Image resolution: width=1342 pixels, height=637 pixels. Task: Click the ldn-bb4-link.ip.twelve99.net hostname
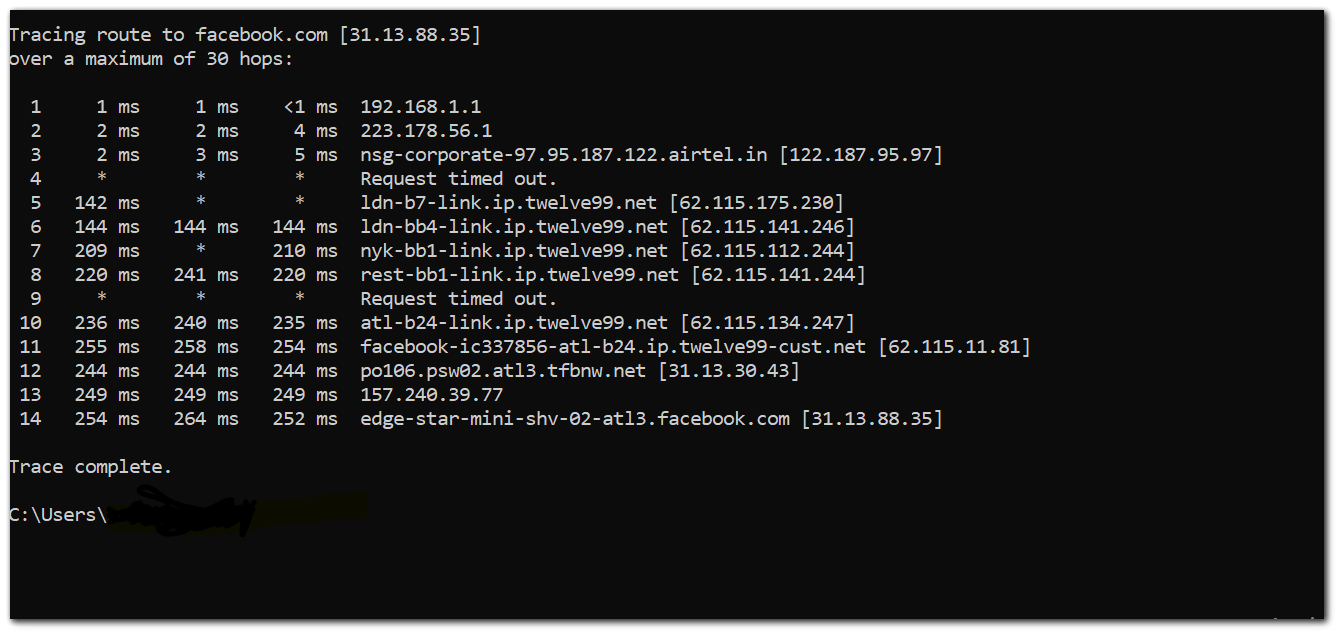pyautogui.click(x=519, y=227)
